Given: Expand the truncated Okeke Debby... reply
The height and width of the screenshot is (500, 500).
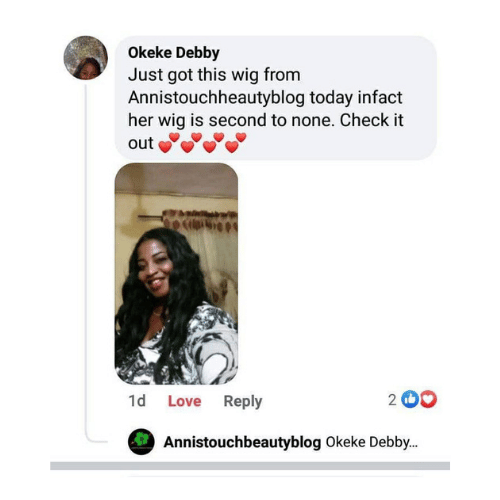Looking at the screenshot, I should [x=371, y=442].
